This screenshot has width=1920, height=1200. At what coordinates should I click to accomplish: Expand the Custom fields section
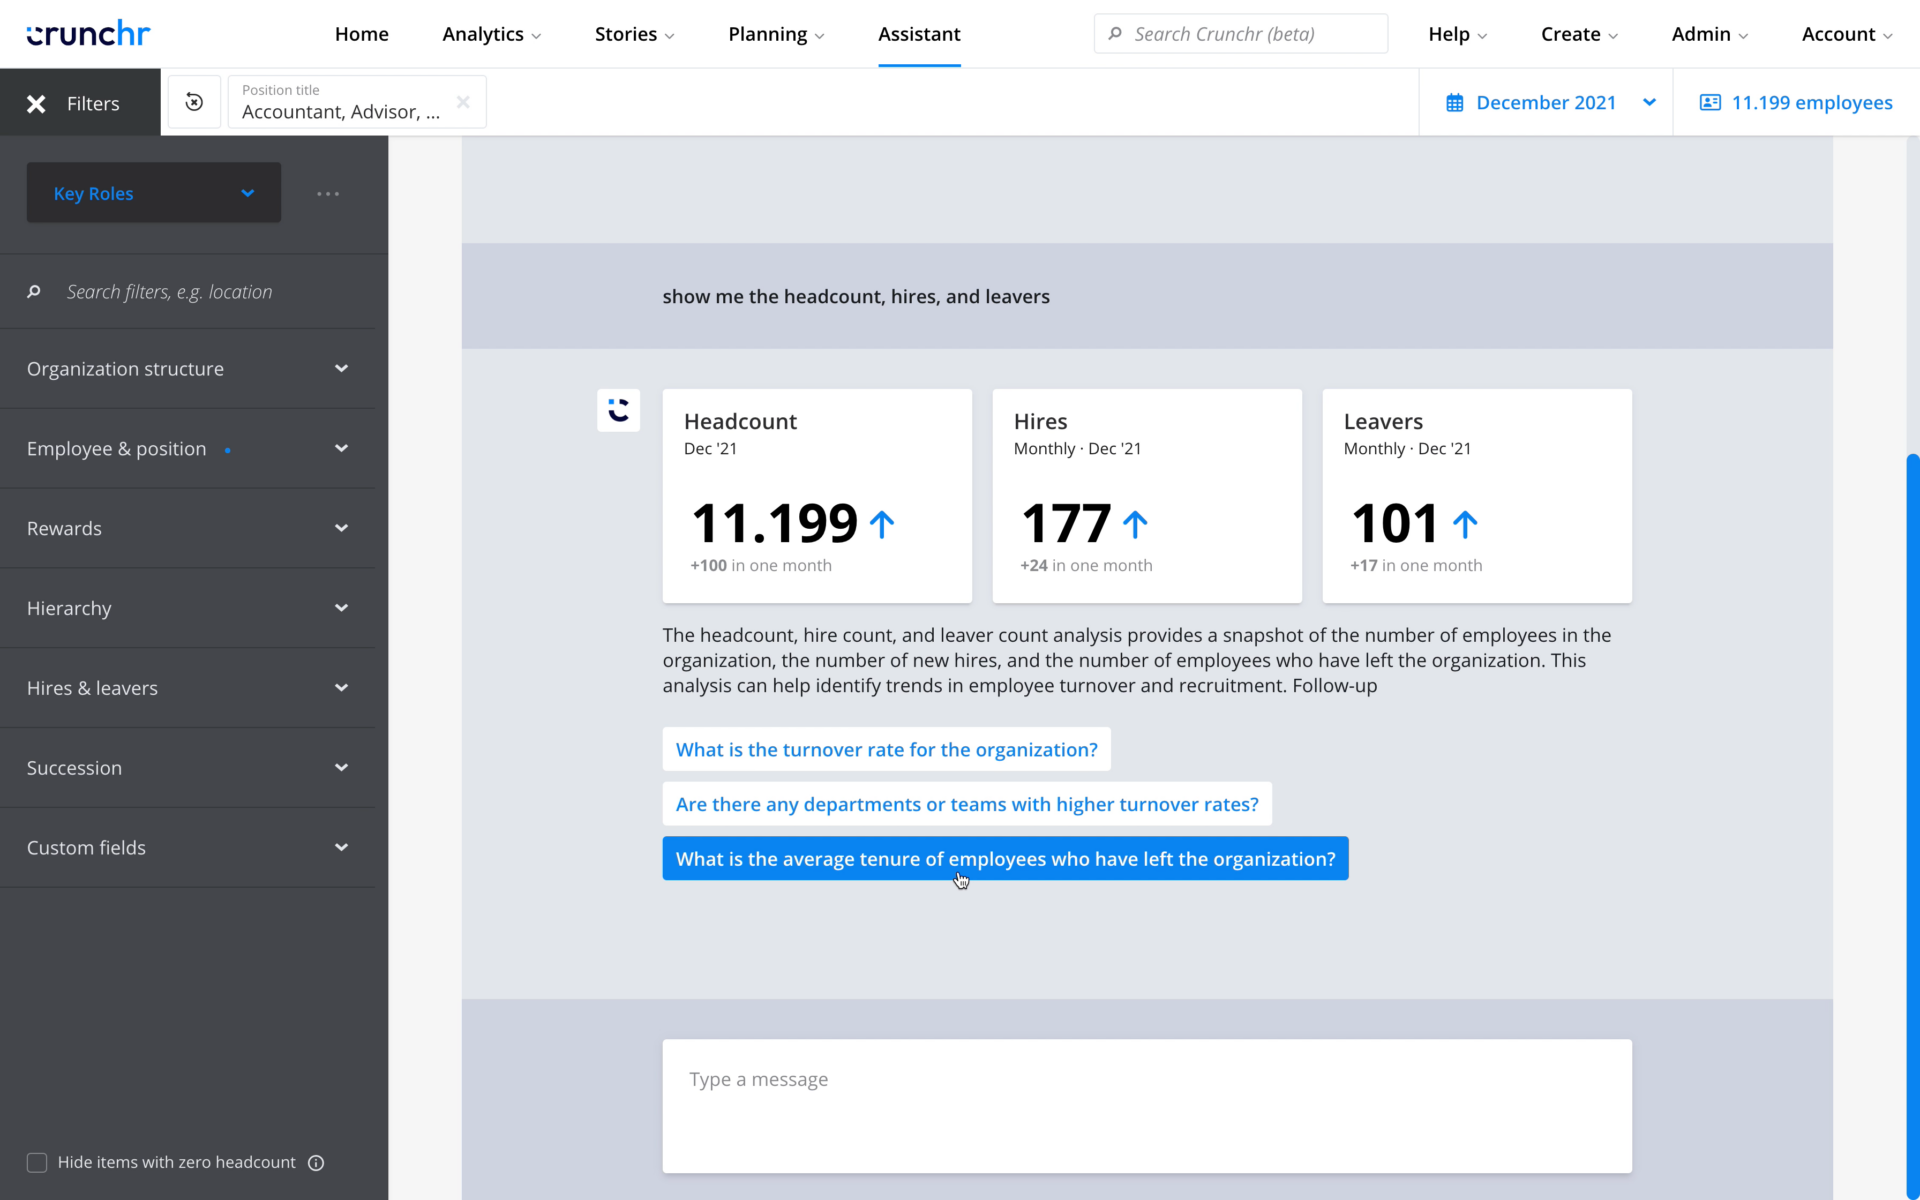[x=341, y=847]
